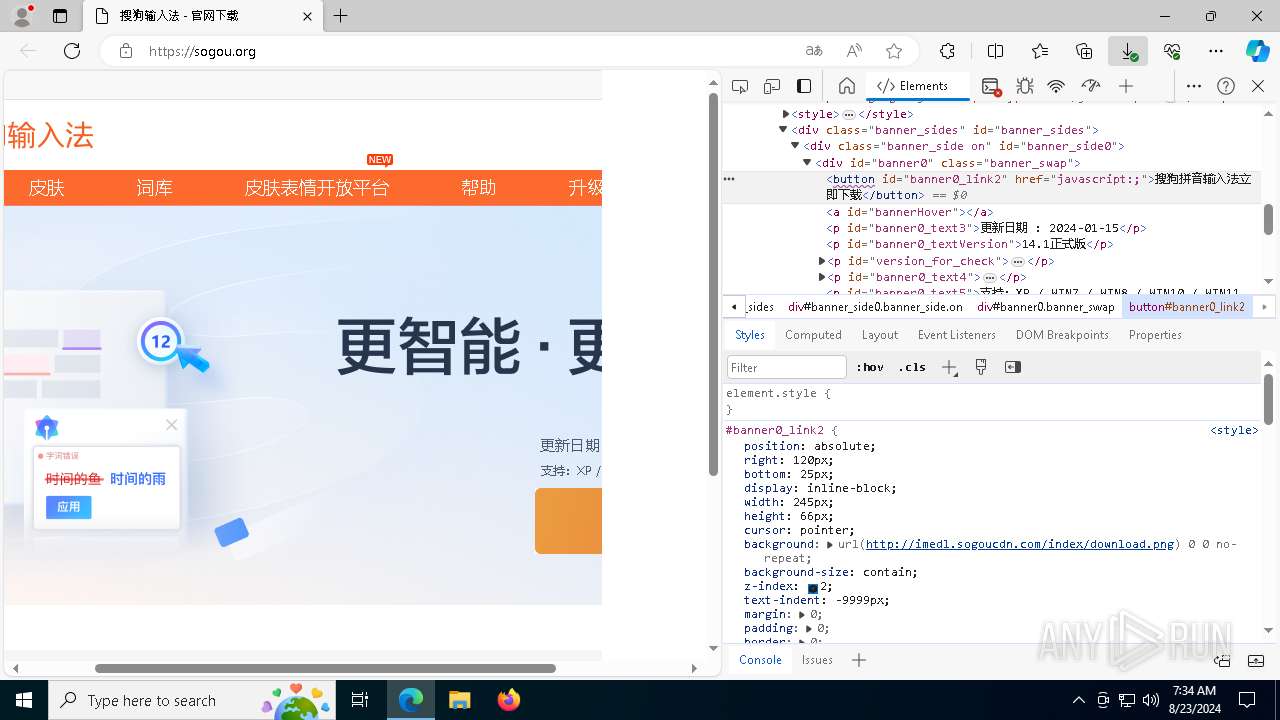
Task: Open the Copilot sidebar icon
Action: click(1258, 51)
